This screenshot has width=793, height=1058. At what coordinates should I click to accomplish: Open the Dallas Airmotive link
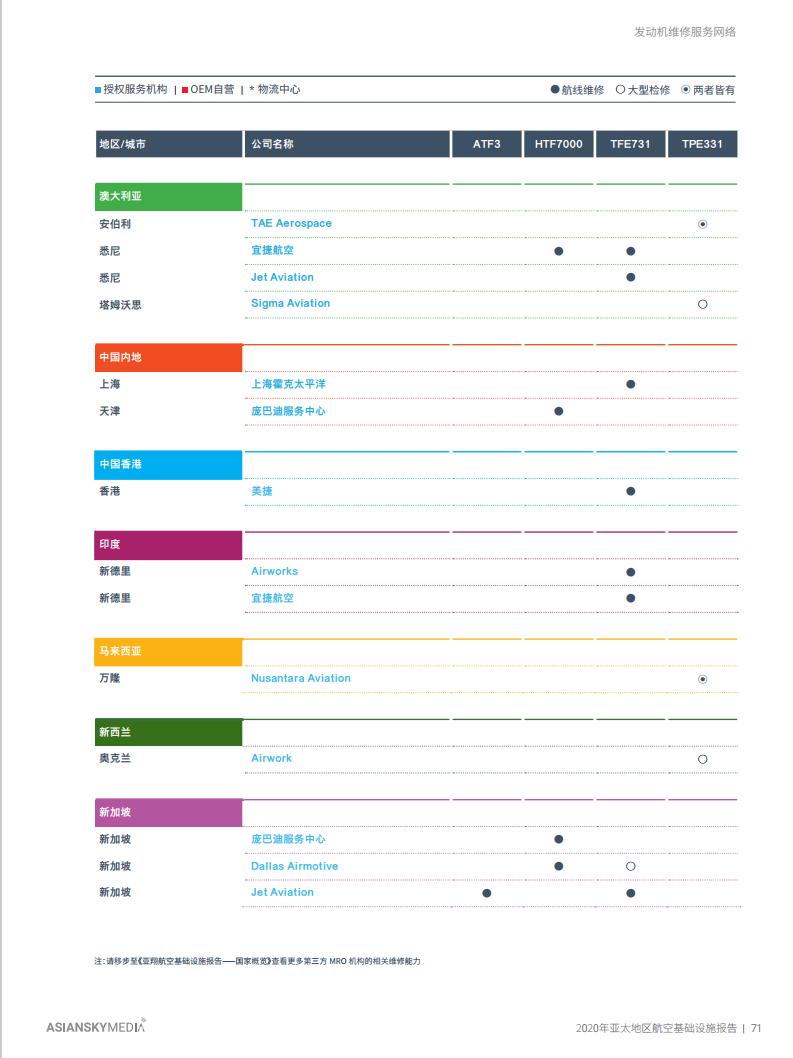coord(294,866)
